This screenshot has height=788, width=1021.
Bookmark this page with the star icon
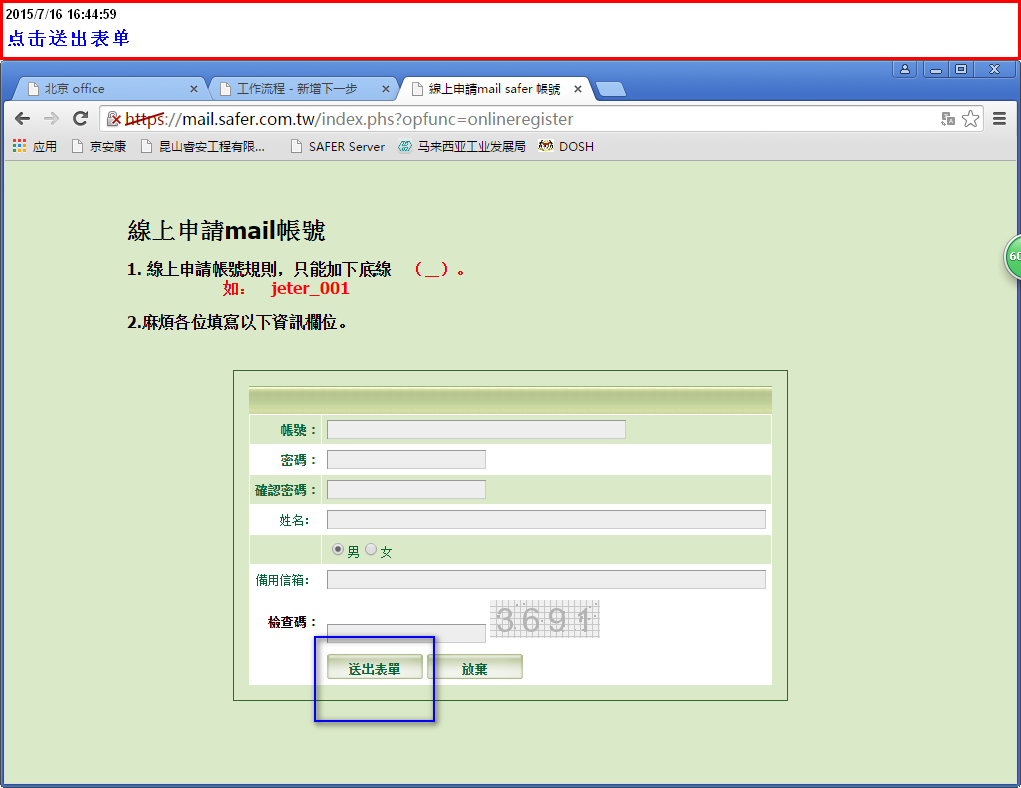coord(970,119)
